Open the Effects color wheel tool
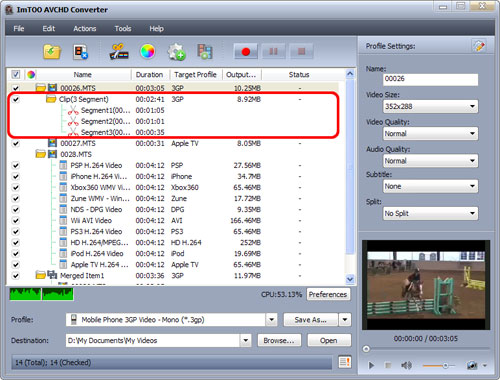This screenshot has width=500, height=380. point(148,52)
